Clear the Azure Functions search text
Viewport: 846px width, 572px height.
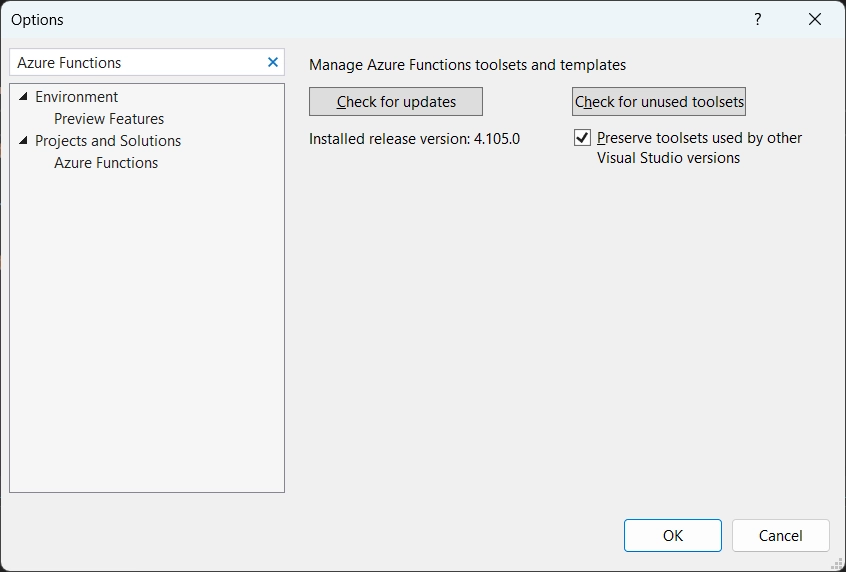(x=273, y=63)
